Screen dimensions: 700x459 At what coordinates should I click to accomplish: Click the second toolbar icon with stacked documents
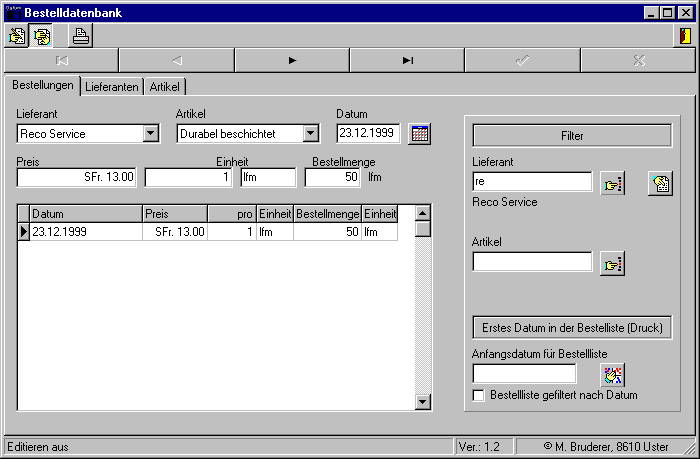coord(42,36)
